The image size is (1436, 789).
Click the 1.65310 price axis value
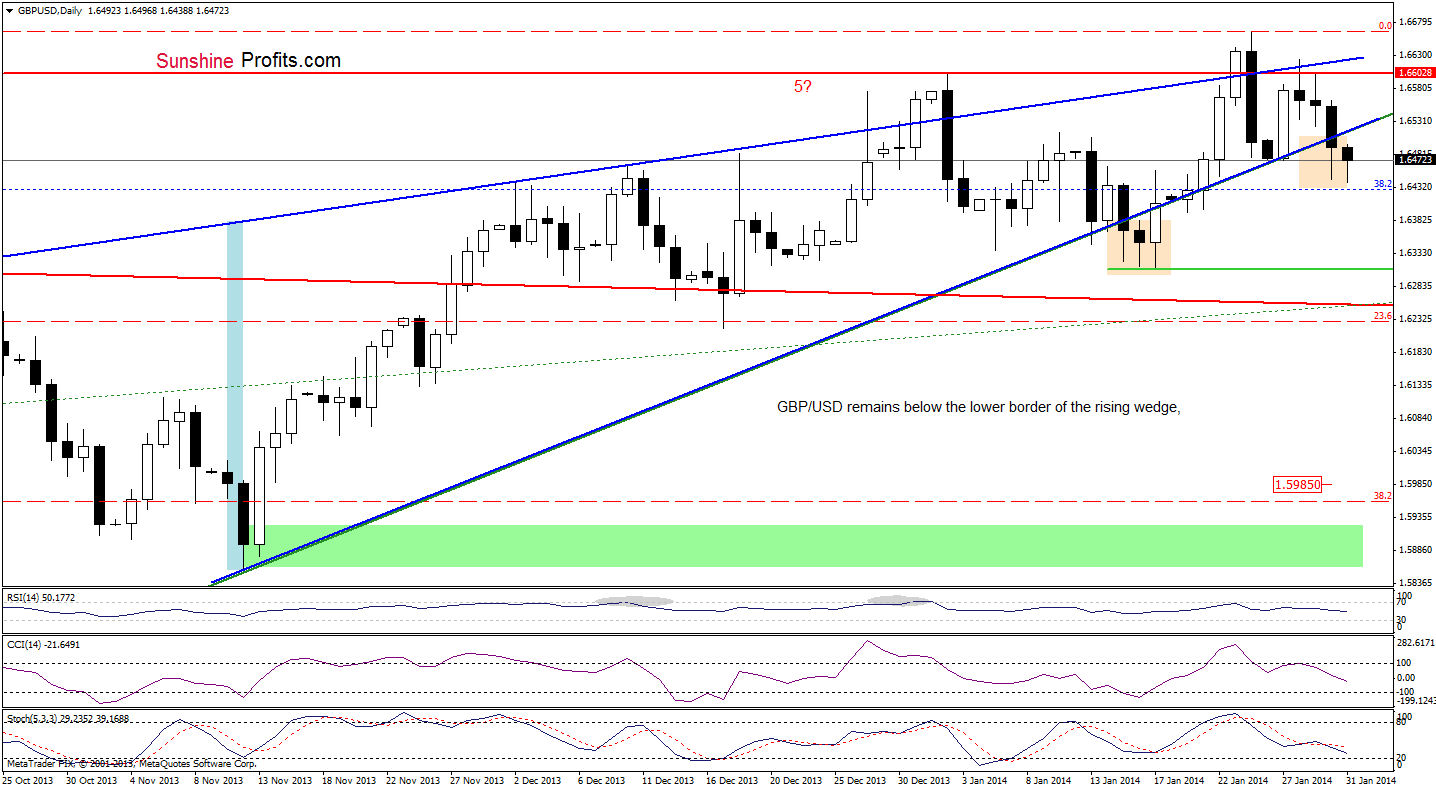(1415, 120)
